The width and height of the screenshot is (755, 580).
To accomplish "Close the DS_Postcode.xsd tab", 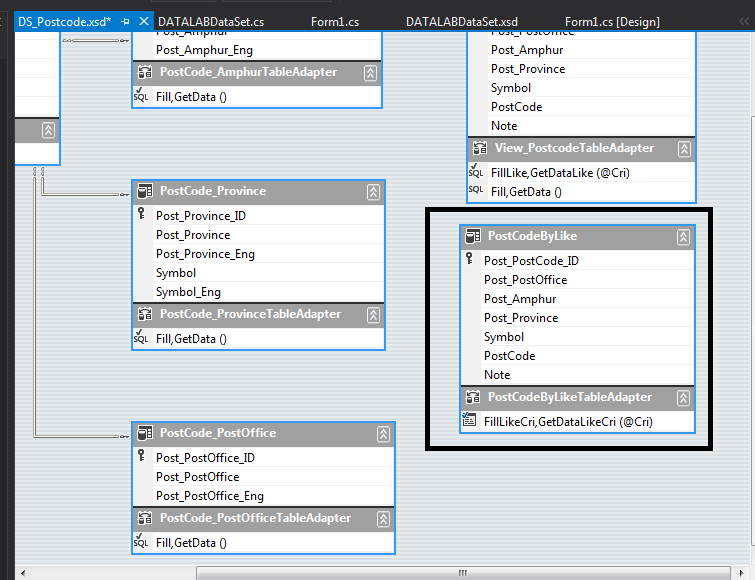I will click(143, 21).
